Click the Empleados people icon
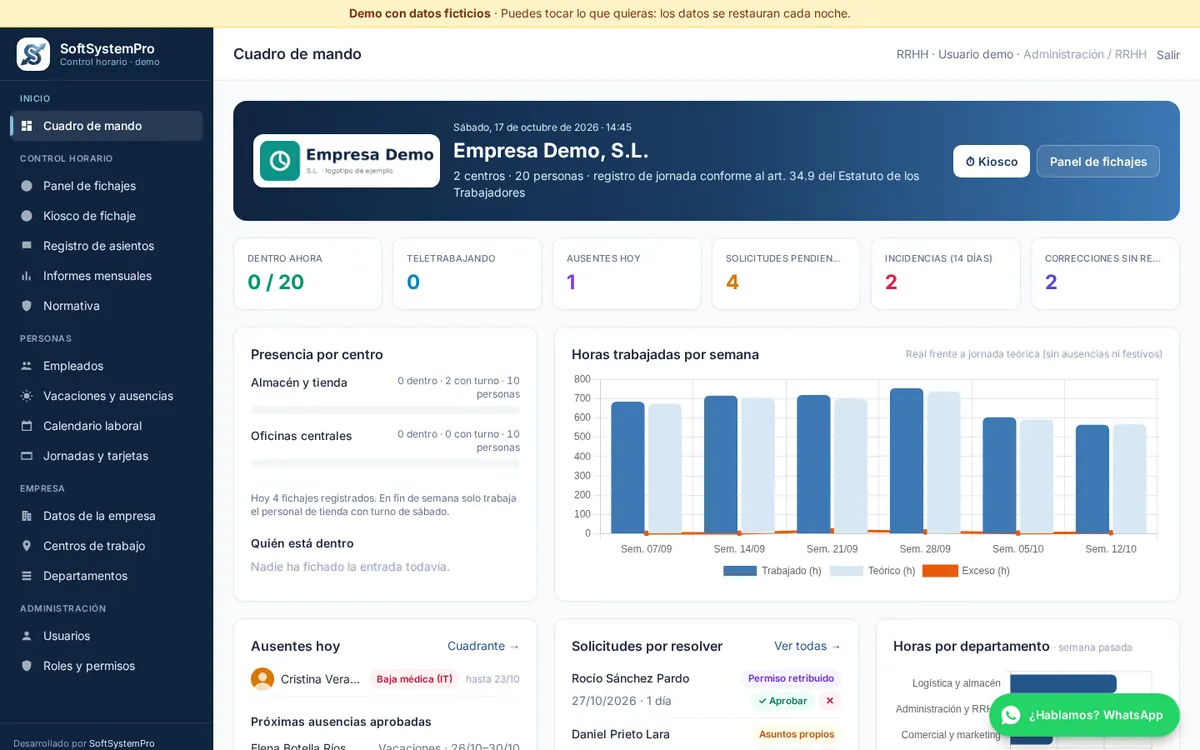The image size is (1200, 750). pos(27,366)
